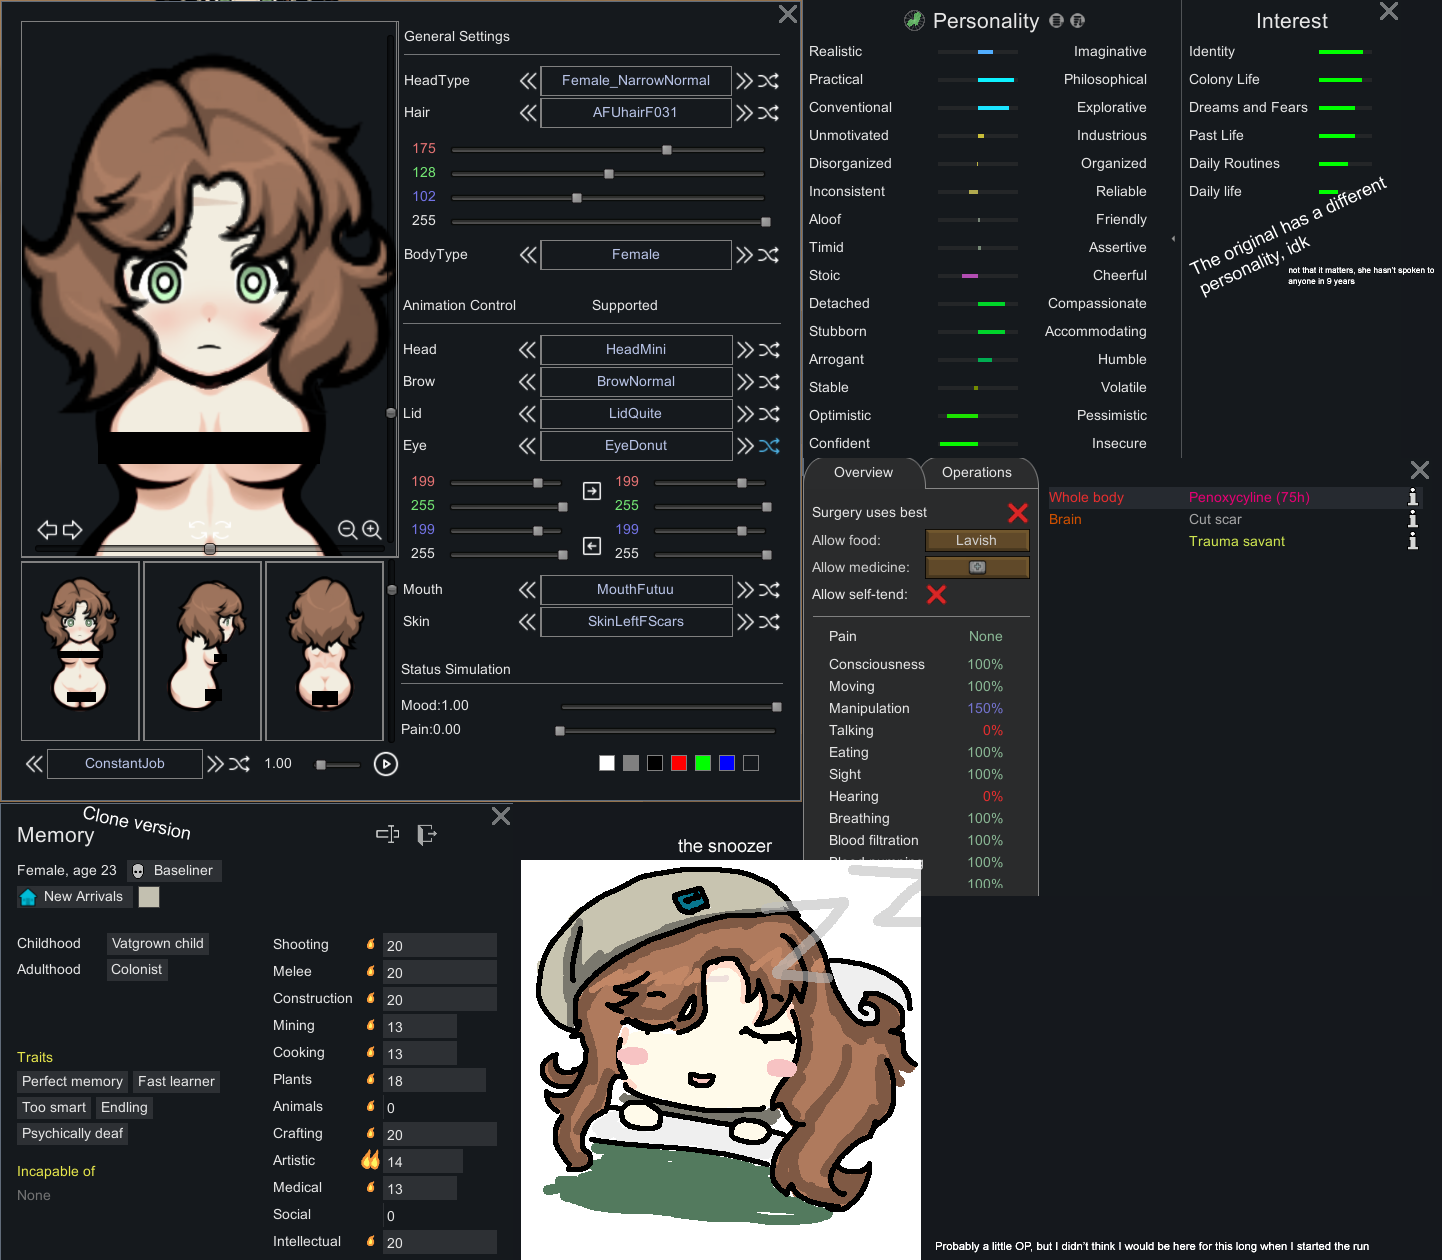Viewport: 1442px width, 1260px height.
Task: Open the BodyType Female selector
Action: point(636,255)
